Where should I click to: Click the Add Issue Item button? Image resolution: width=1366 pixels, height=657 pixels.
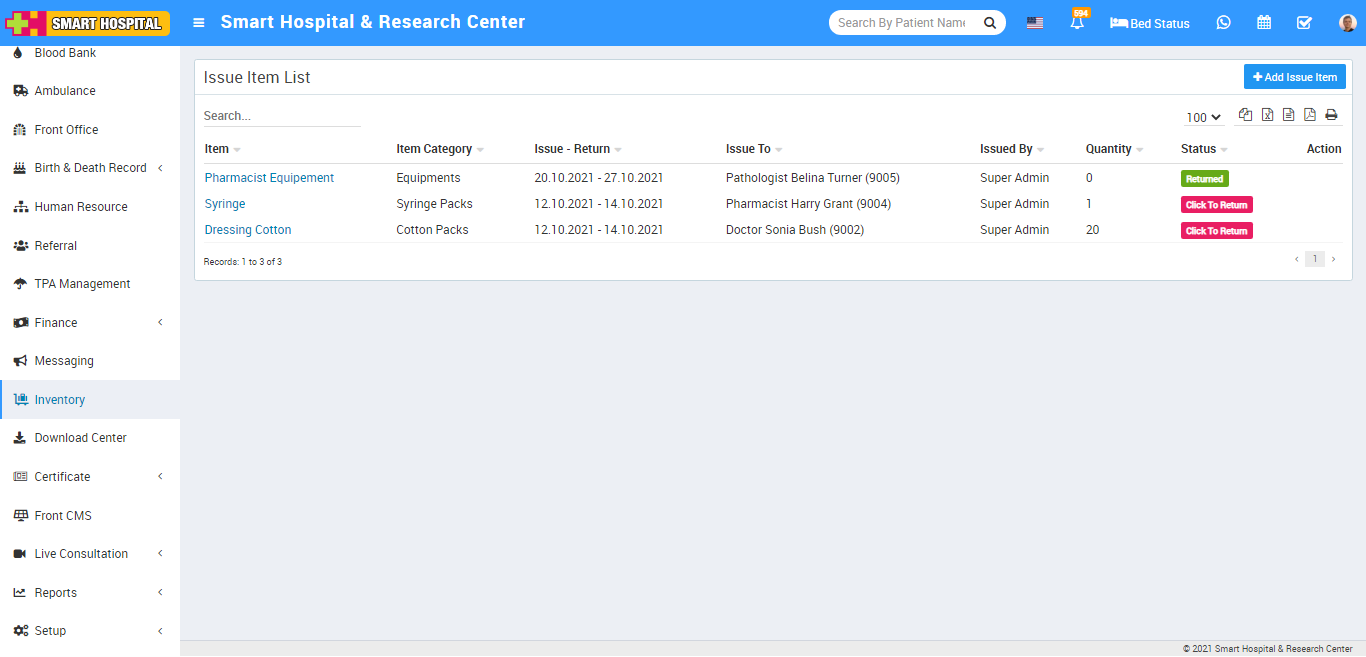1294,77
